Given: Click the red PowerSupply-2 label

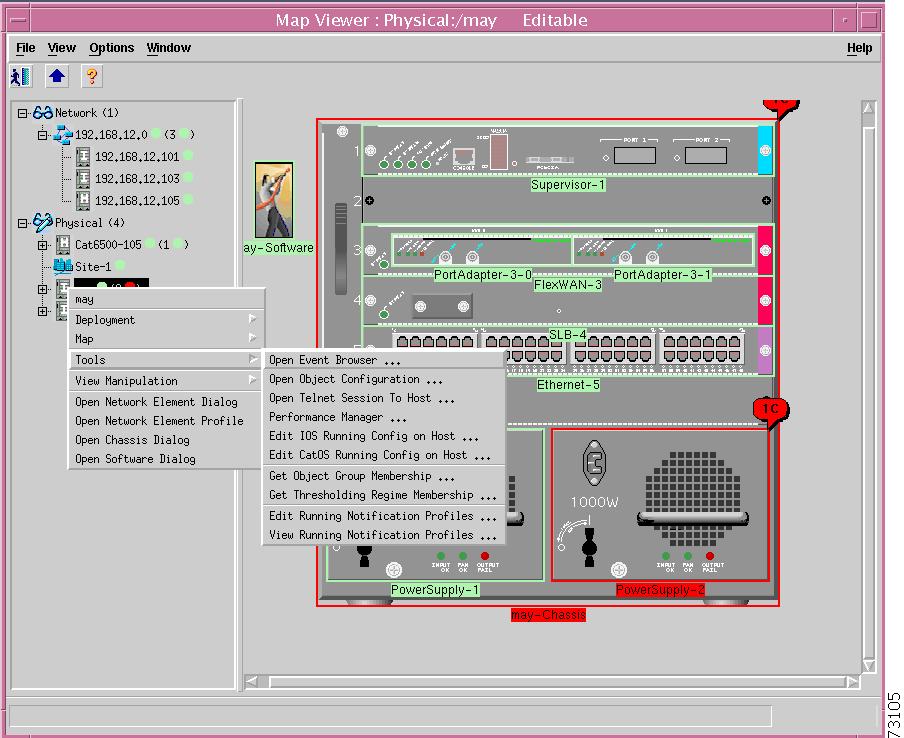Looking at the screenshot, I should [x=660, y=590].
